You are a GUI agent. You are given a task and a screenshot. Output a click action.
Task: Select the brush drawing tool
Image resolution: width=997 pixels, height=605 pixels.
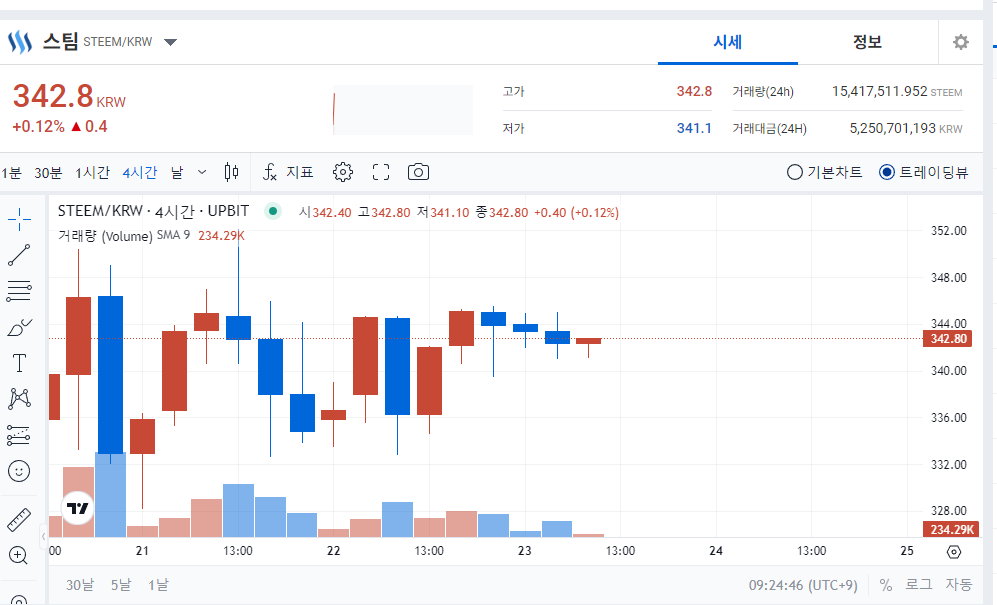(x=19, y=328)
